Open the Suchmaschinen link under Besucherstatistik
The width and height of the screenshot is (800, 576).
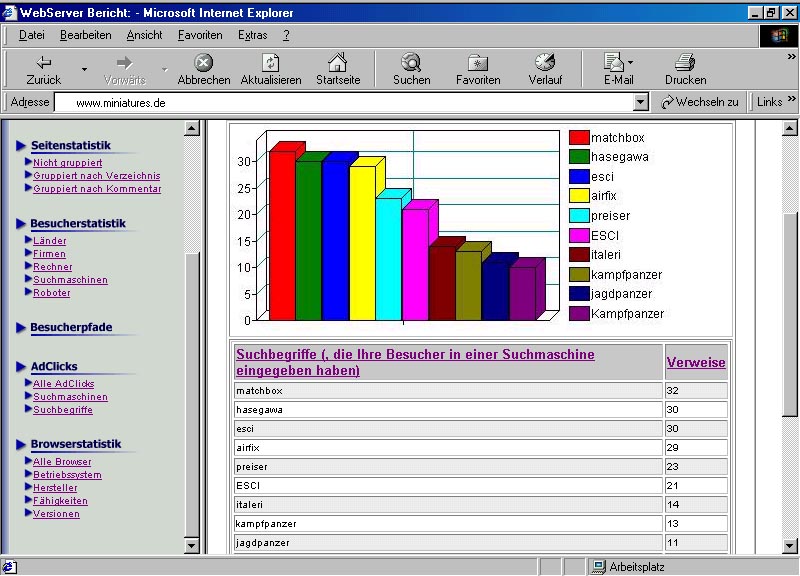click(x=70, y=280)
